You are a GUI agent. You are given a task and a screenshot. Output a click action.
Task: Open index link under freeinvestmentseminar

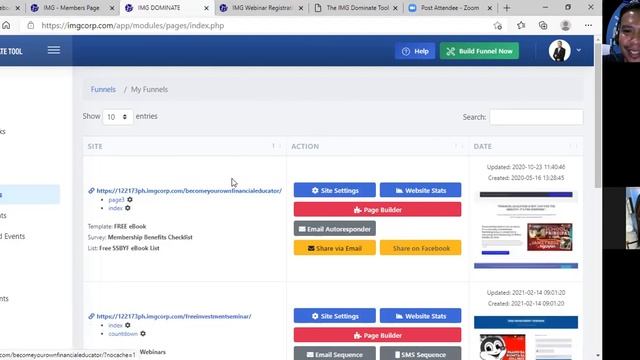coord(116,325)
